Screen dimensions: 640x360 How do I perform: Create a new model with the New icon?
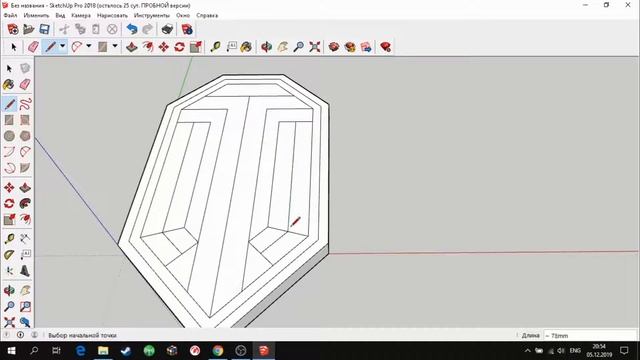13,29
